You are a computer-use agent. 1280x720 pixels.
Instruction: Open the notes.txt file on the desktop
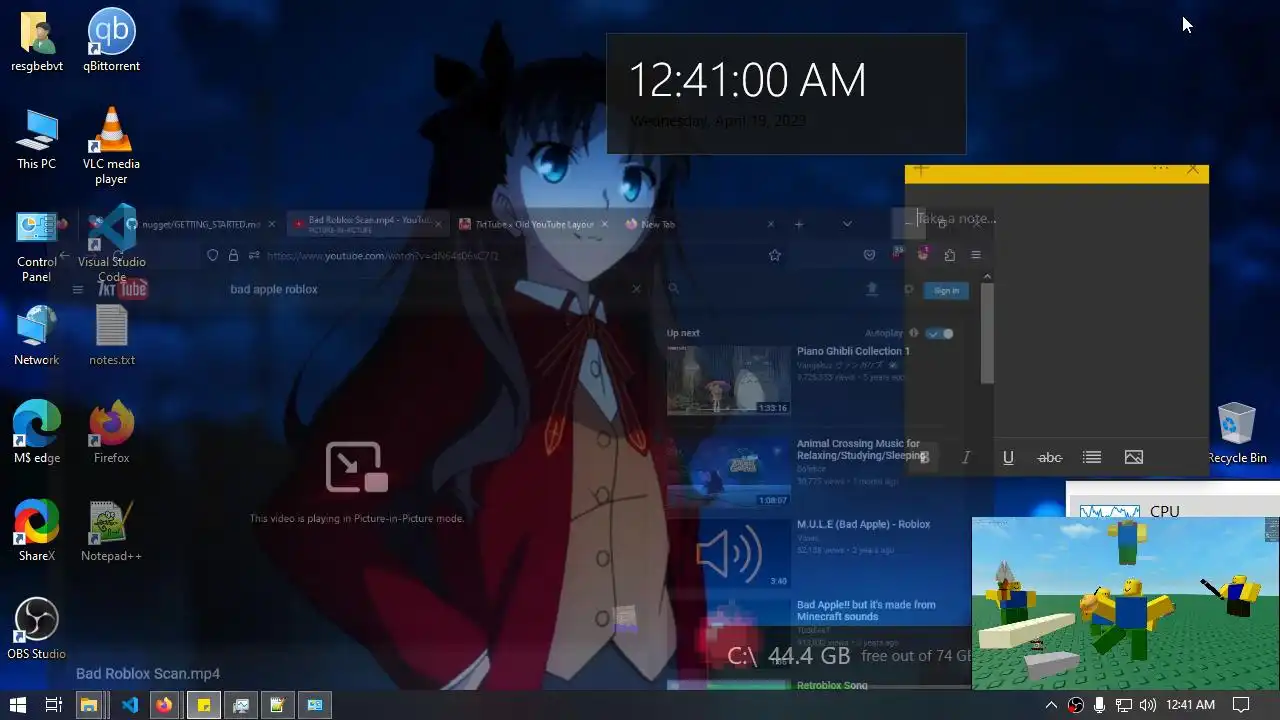click(111, 336)
